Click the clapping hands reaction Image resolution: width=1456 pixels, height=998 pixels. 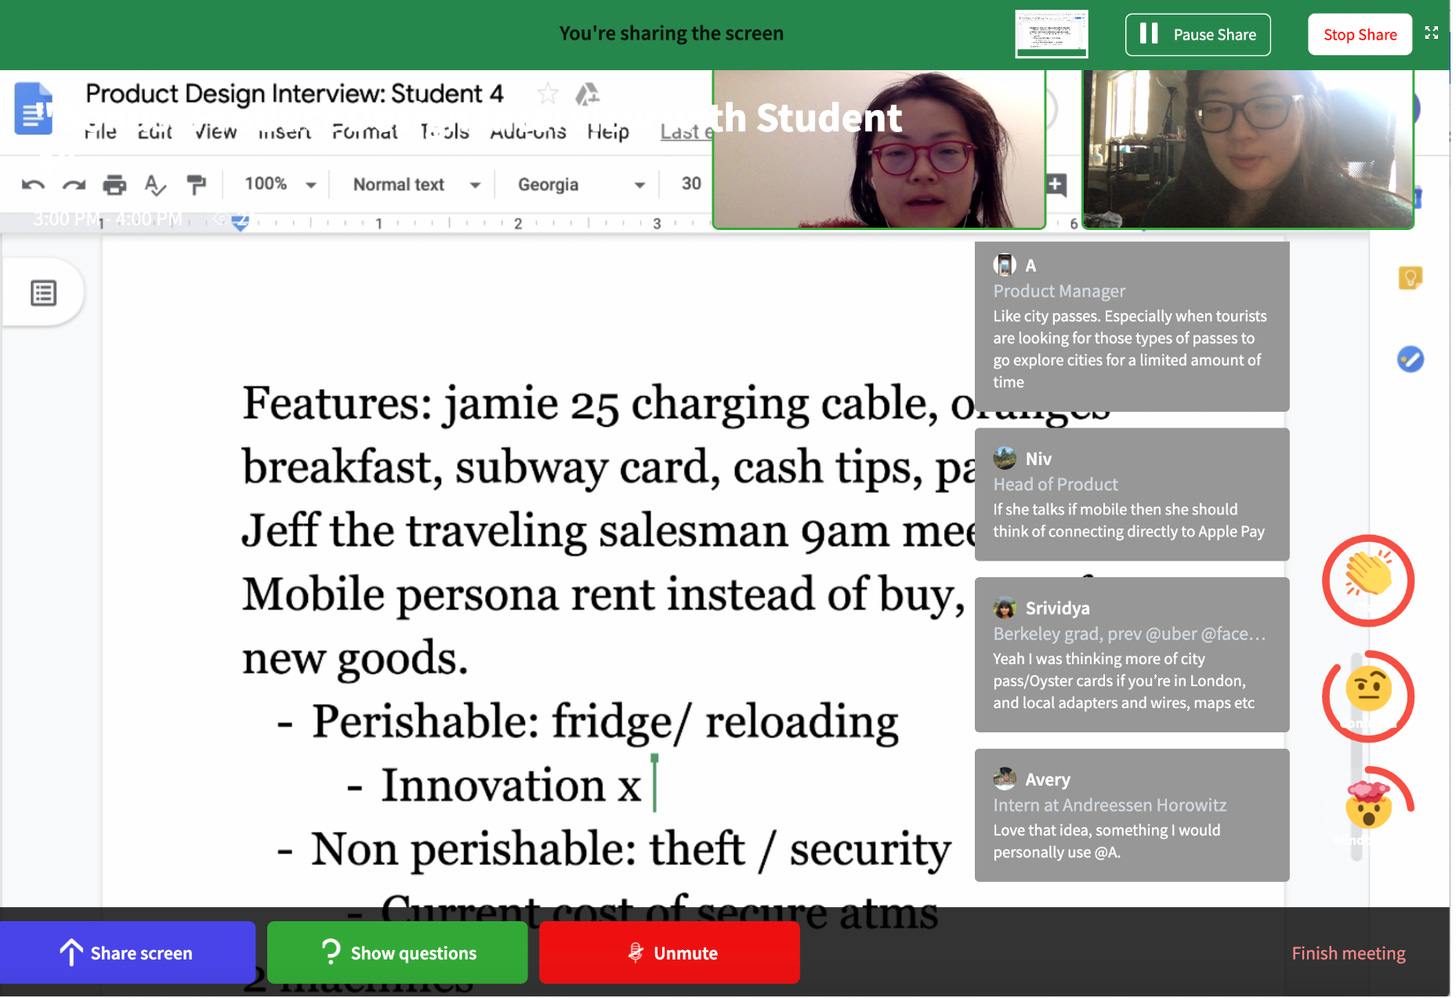pos(1368,580)
